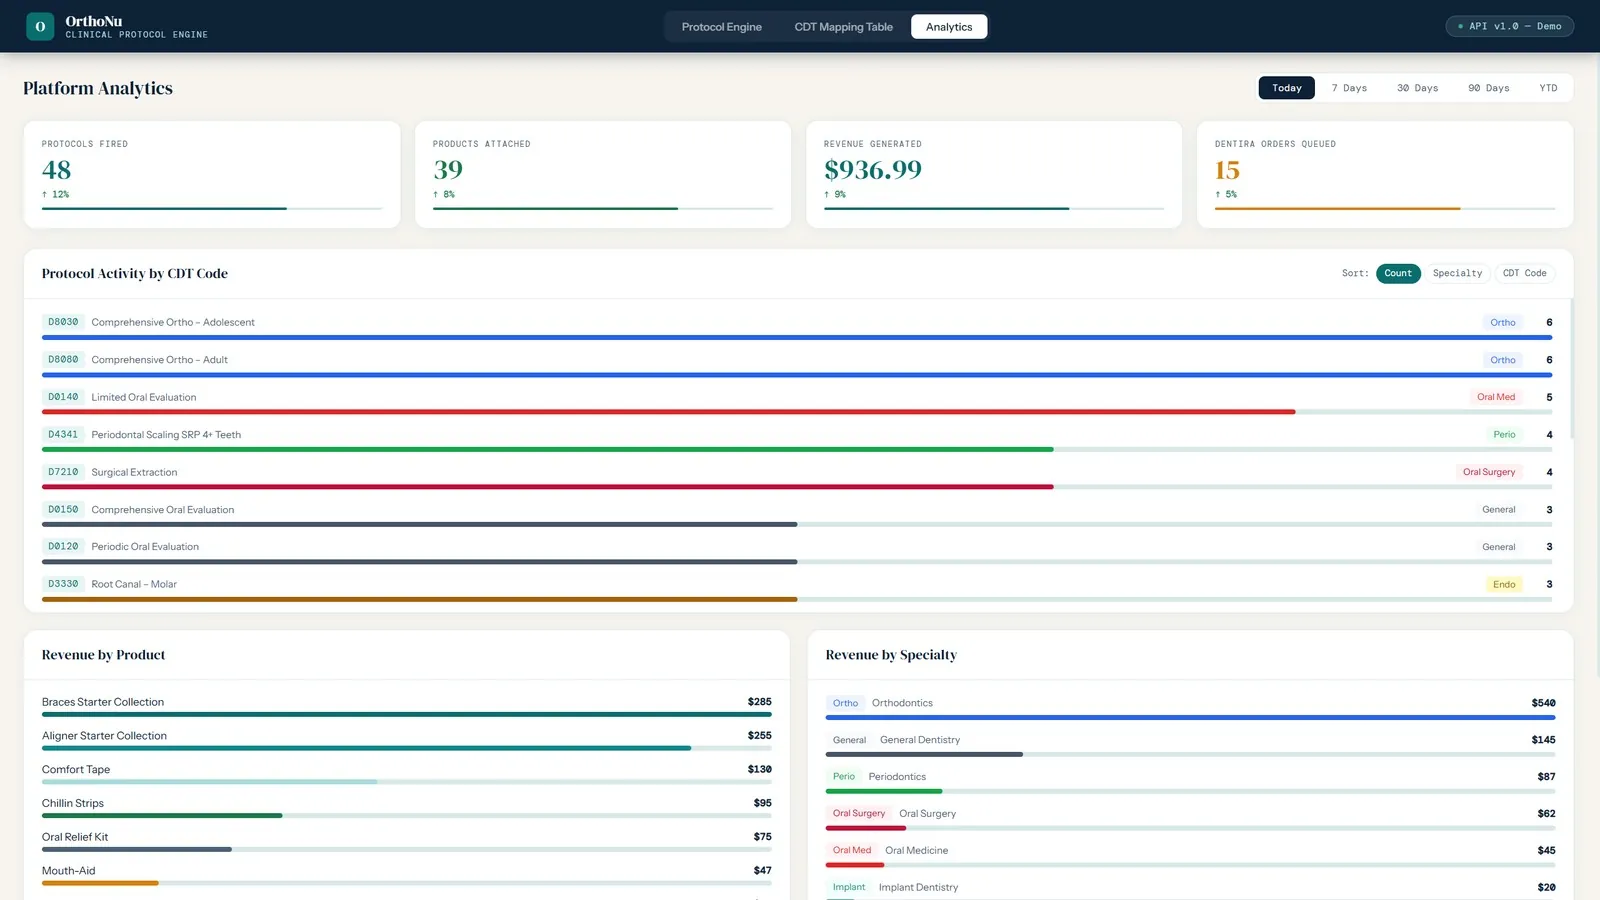Click the D4341 code tag
Viewport: 1600px width, 900px height.
tap(63, 434)
